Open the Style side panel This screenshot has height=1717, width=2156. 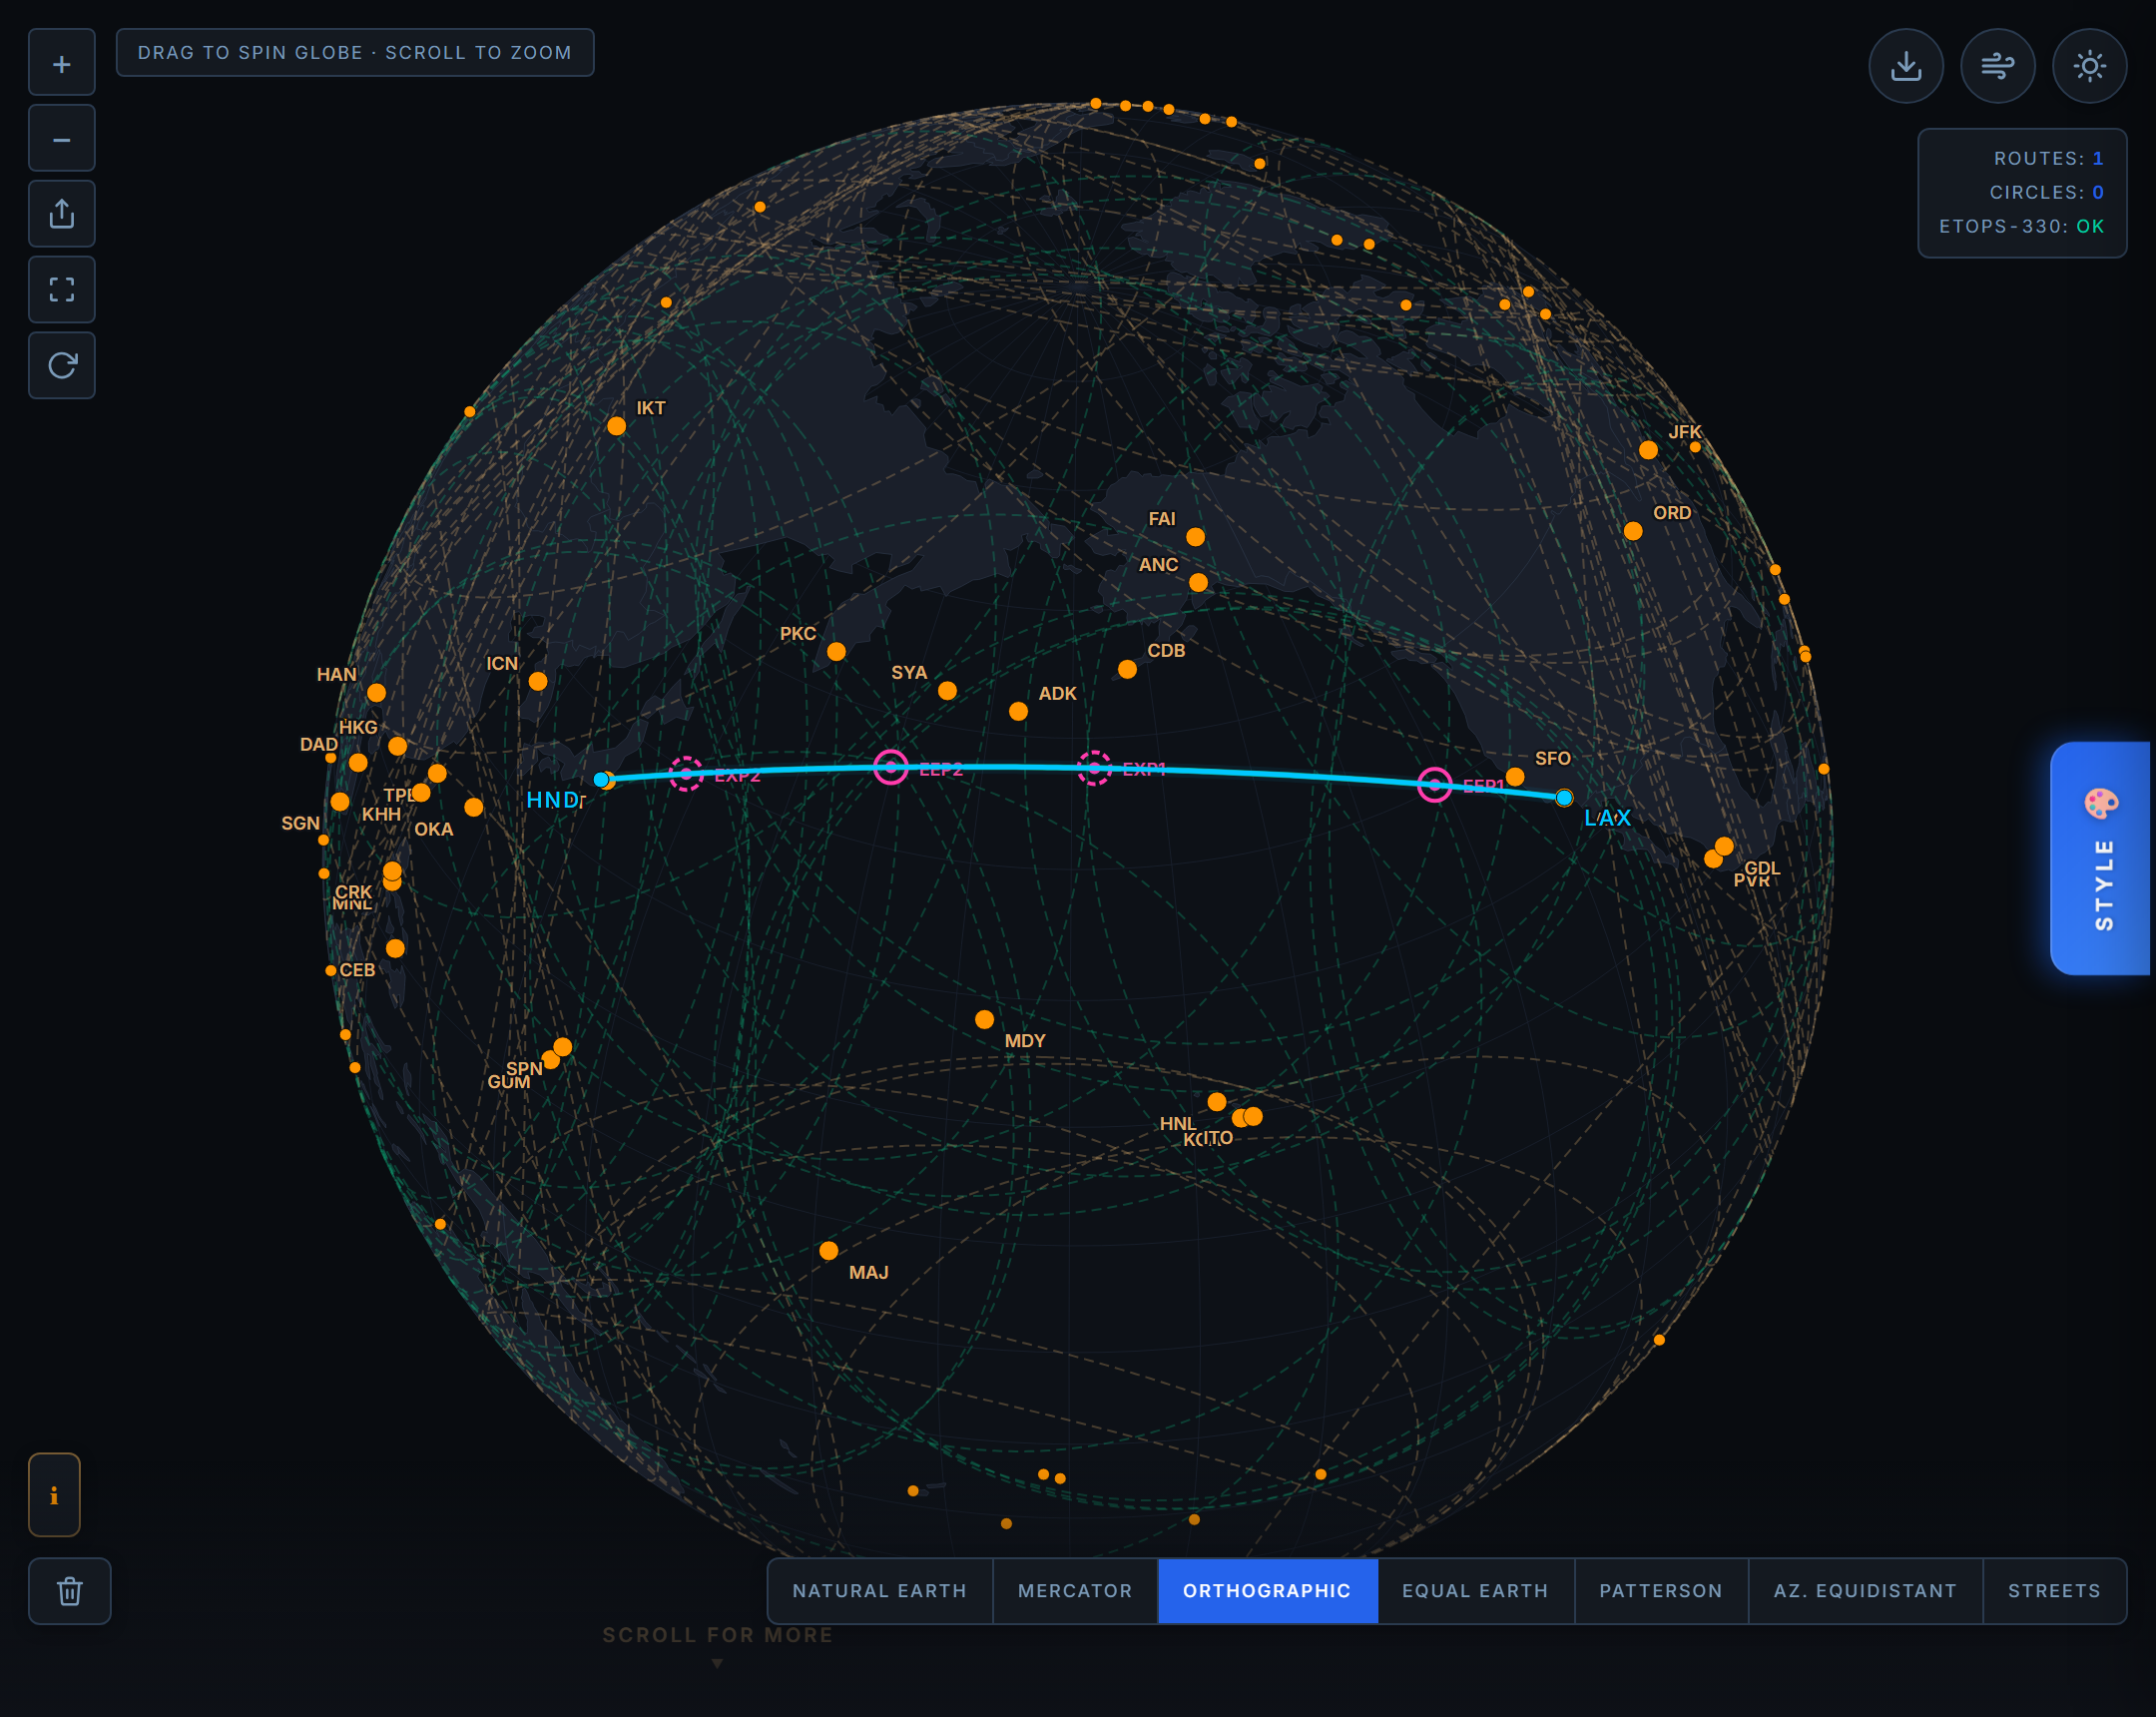tap(2101, 858)
